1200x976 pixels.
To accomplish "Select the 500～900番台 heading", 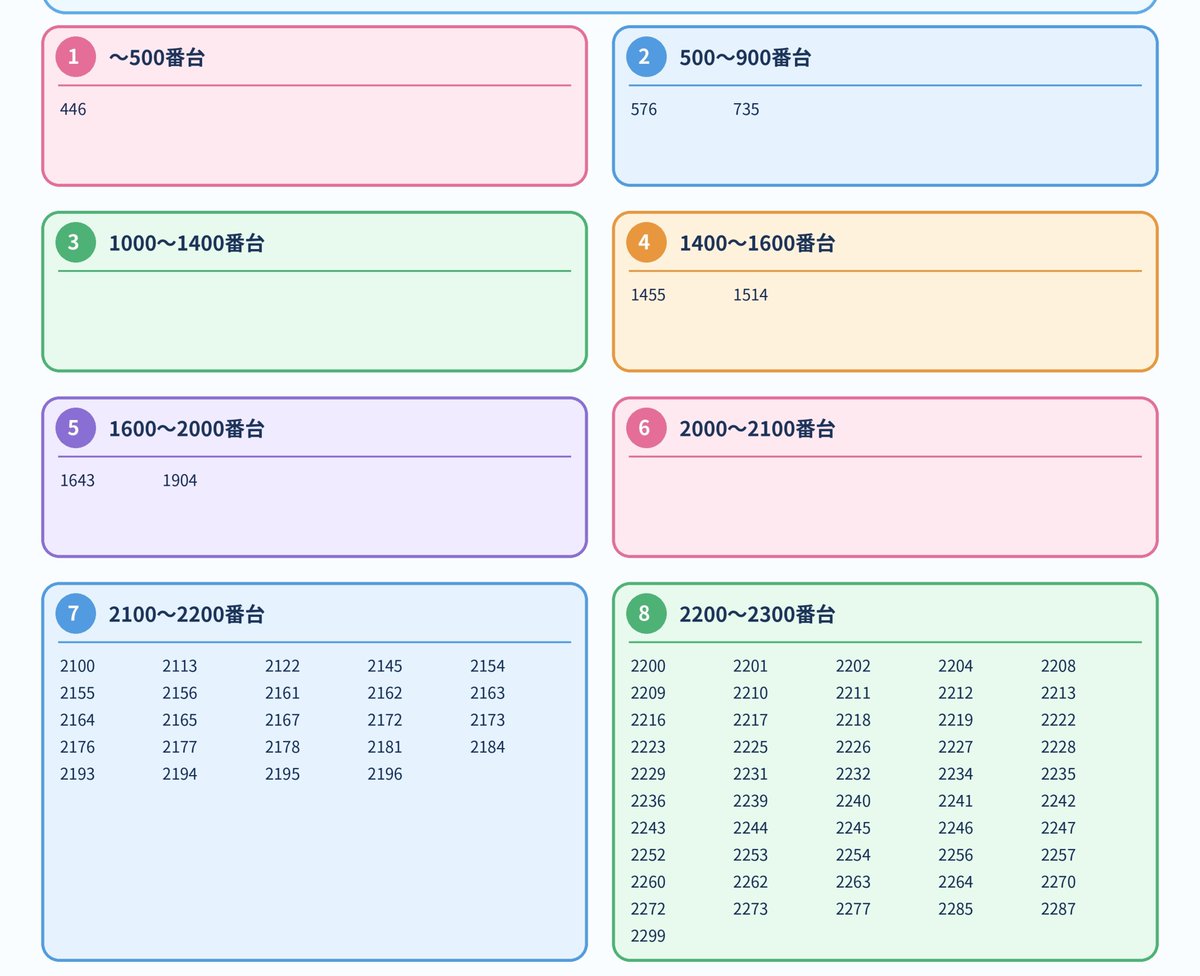I will (x=745, y=57).
